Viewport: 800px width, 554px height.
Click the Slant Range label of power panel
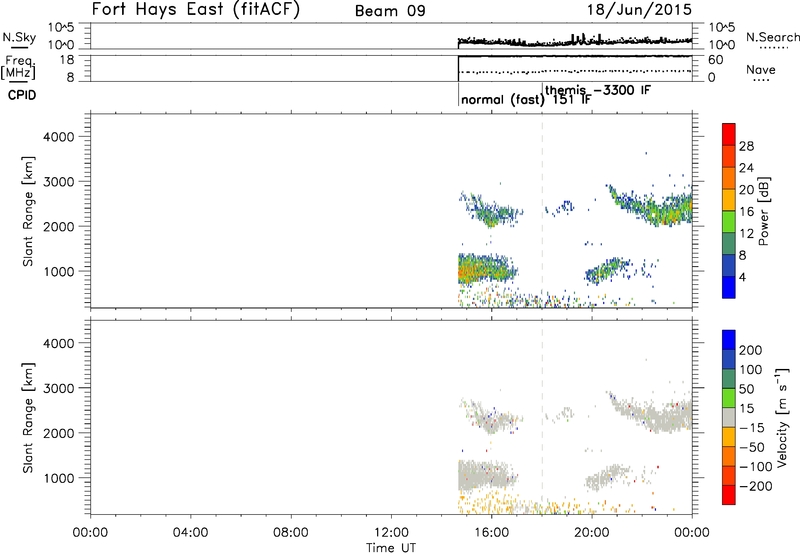click(x=28, y=211)
